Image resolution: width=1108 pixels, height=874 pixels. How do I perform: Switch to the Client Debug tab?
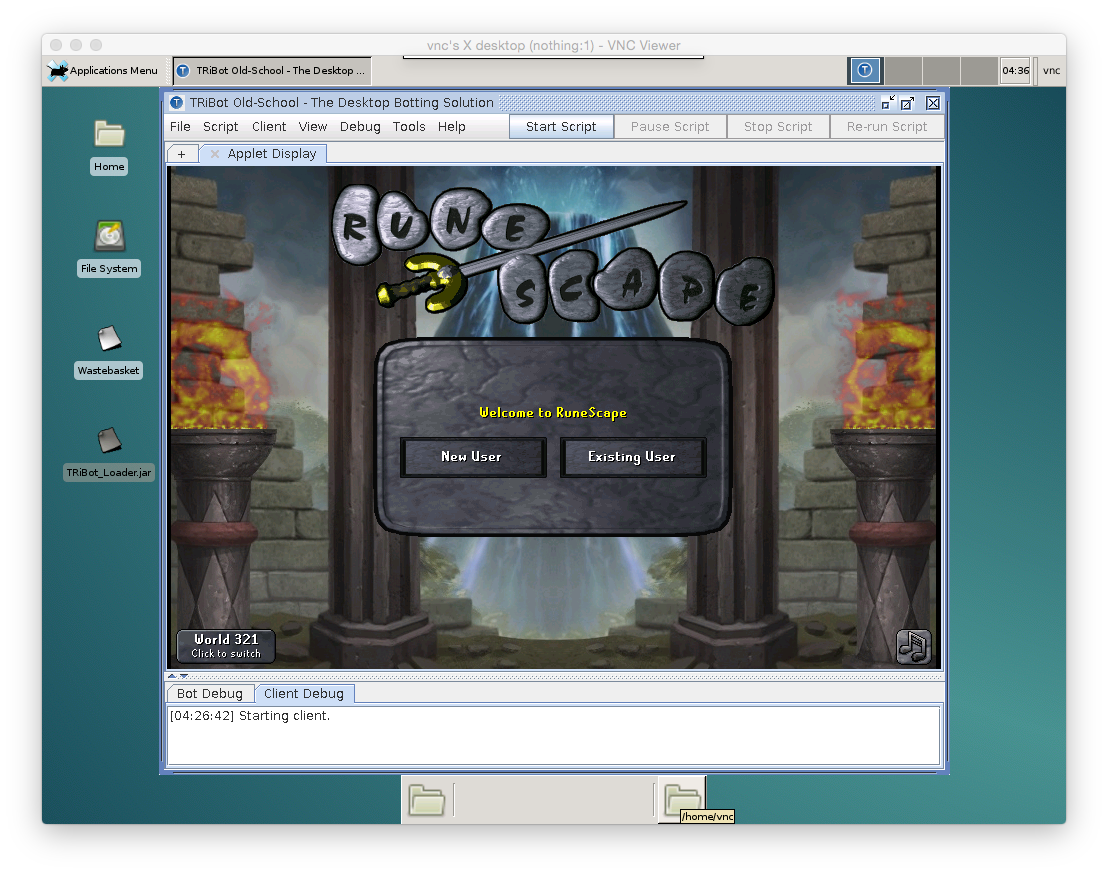(x=304, y=694)
